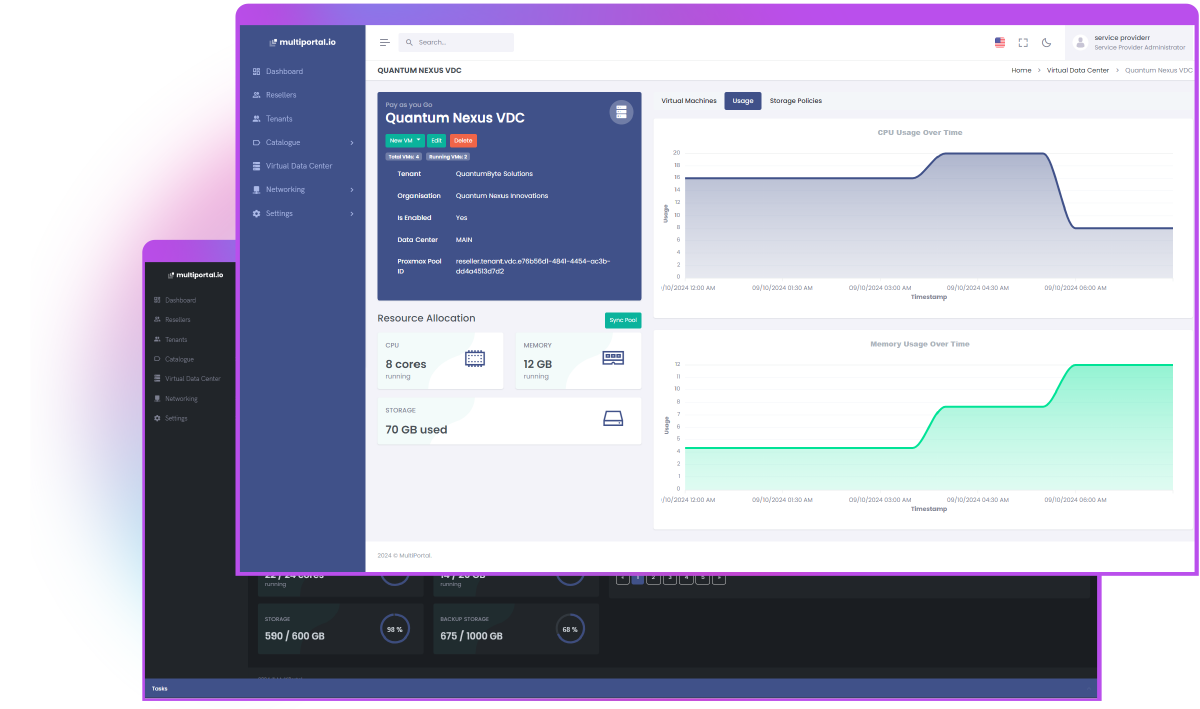Click the 98% storage progress circle
Viewport: 1200px width, 709px height.
coord(397,630)
